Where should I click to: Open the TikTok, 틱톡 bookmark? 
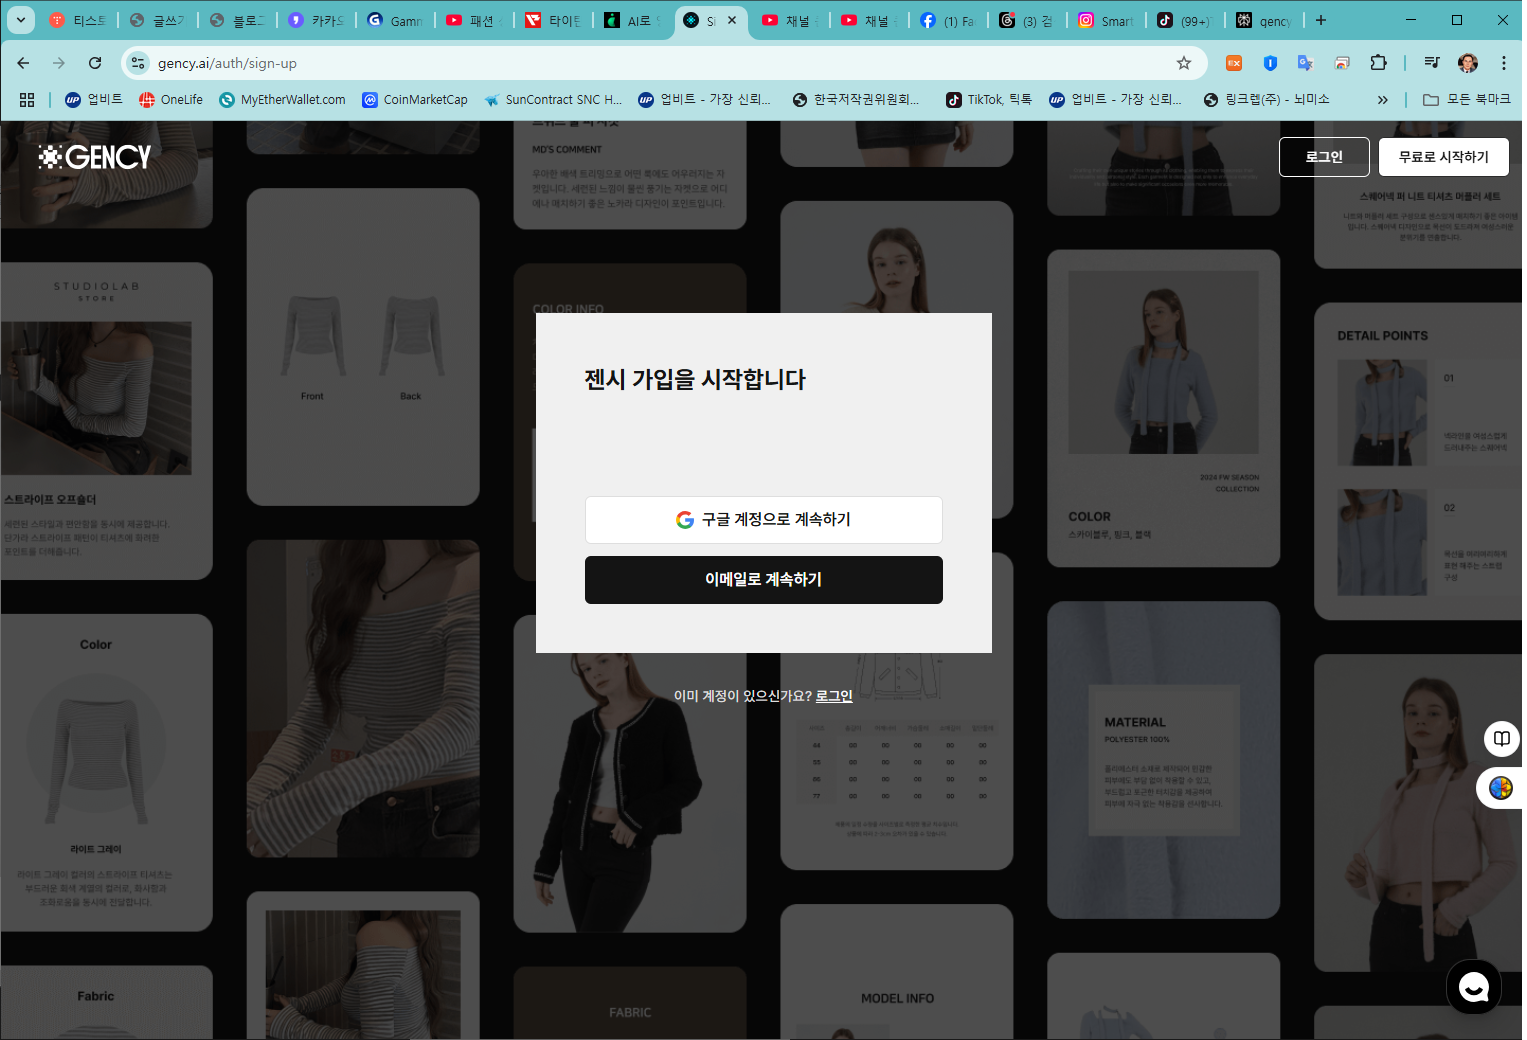click(x=989, y=100)
